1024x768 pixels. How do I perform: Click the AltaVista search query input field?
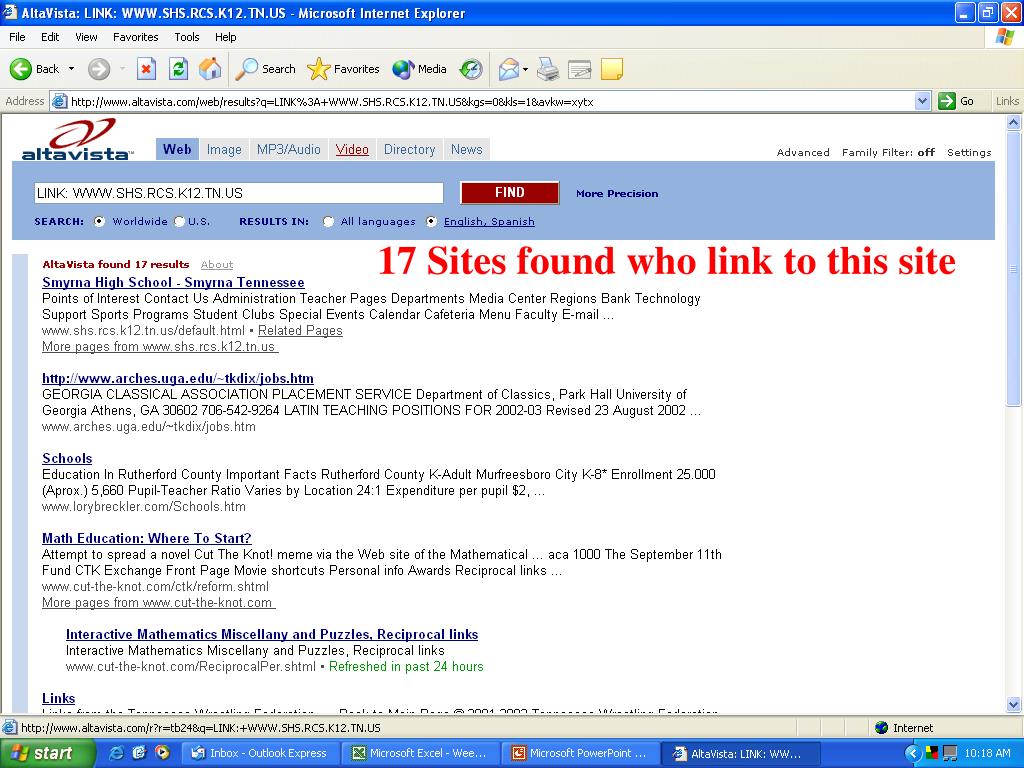(x=239, y=193)
